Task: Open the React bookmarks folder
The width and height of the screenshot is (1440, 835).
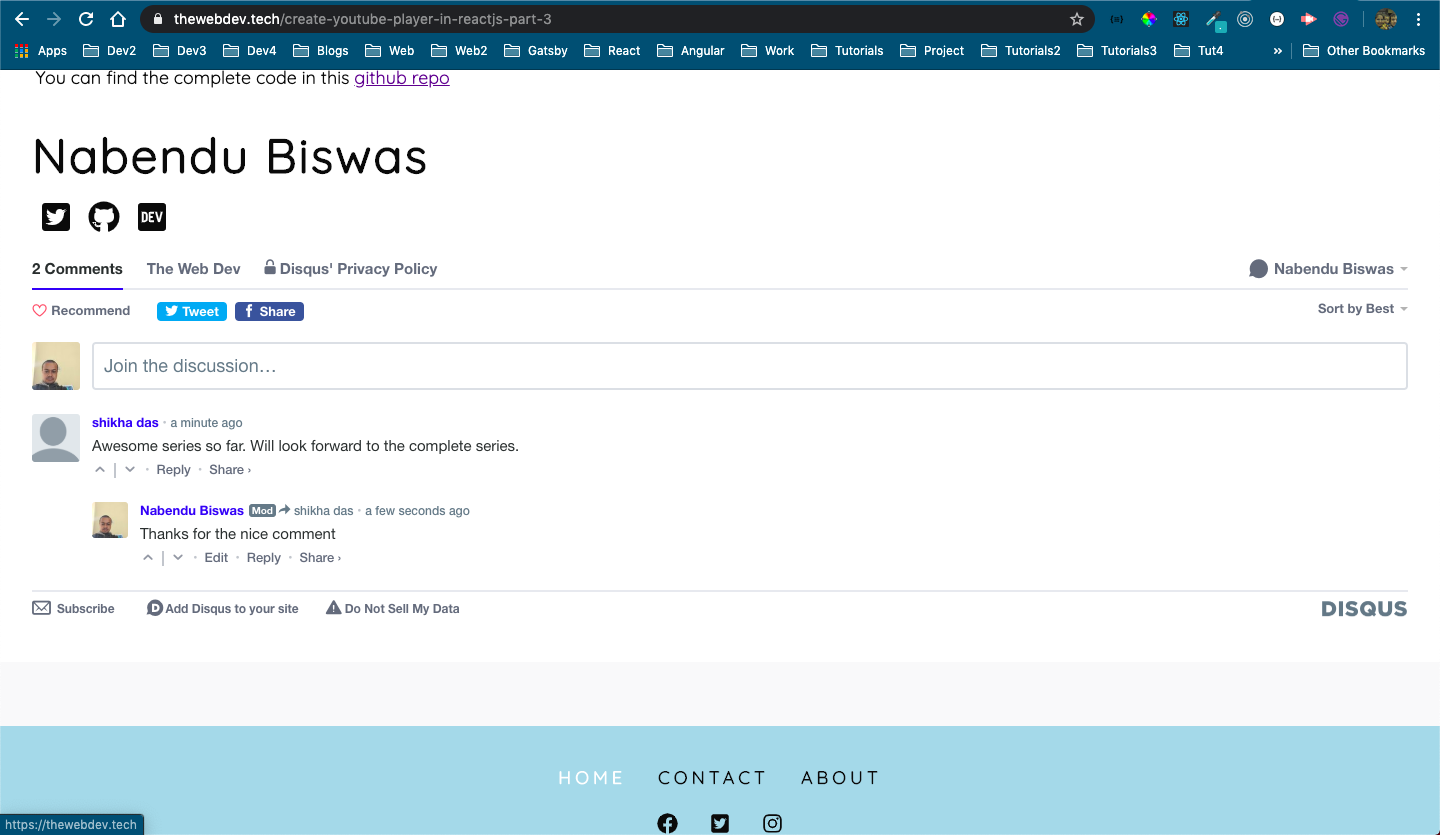Action: click(x=612, y=50)
